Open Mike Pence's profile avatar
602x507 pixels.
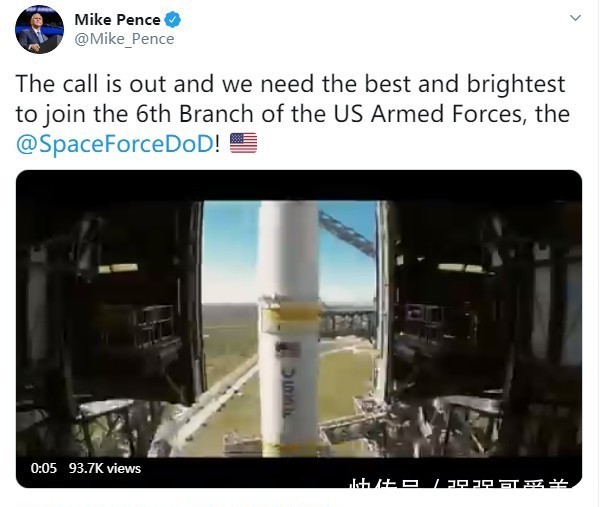39,29
